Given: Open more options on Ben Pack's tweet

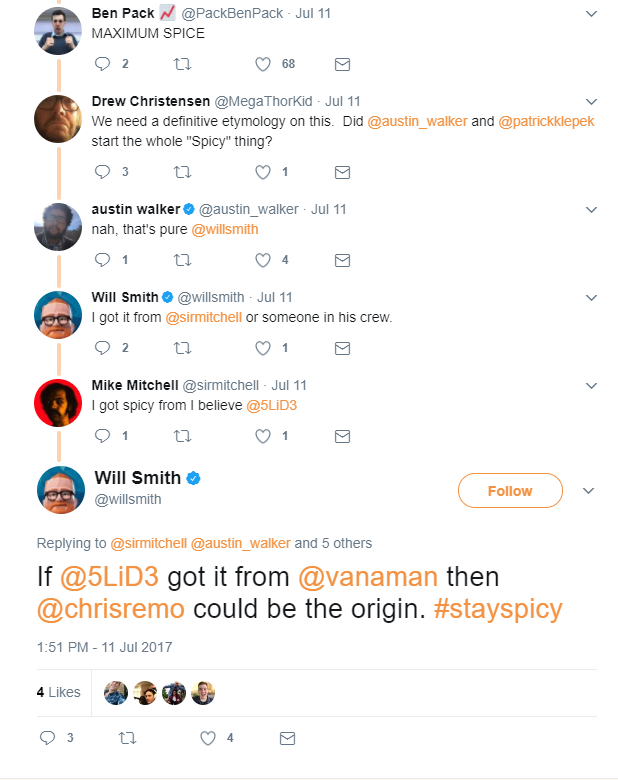Looking at the screenshot, I should [x=591, y=14].
